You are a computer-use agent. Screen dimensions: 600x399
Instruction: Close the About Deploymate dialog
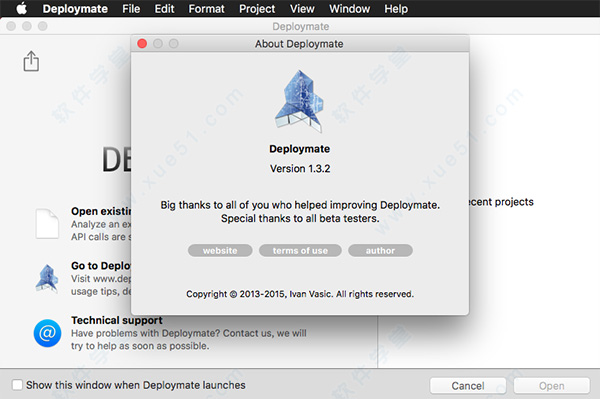[142, 44]
